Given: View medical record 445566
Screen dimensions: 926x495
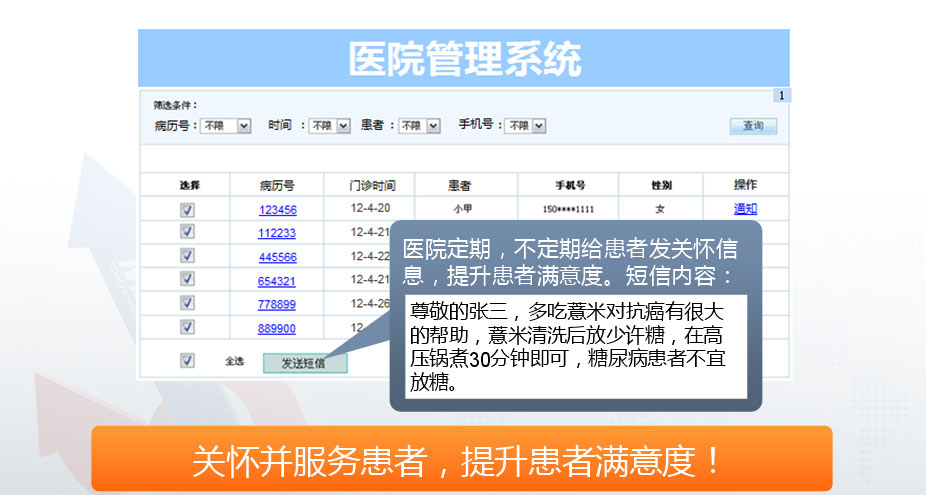Looking at the screenshot, I should [x=277, y=257].
